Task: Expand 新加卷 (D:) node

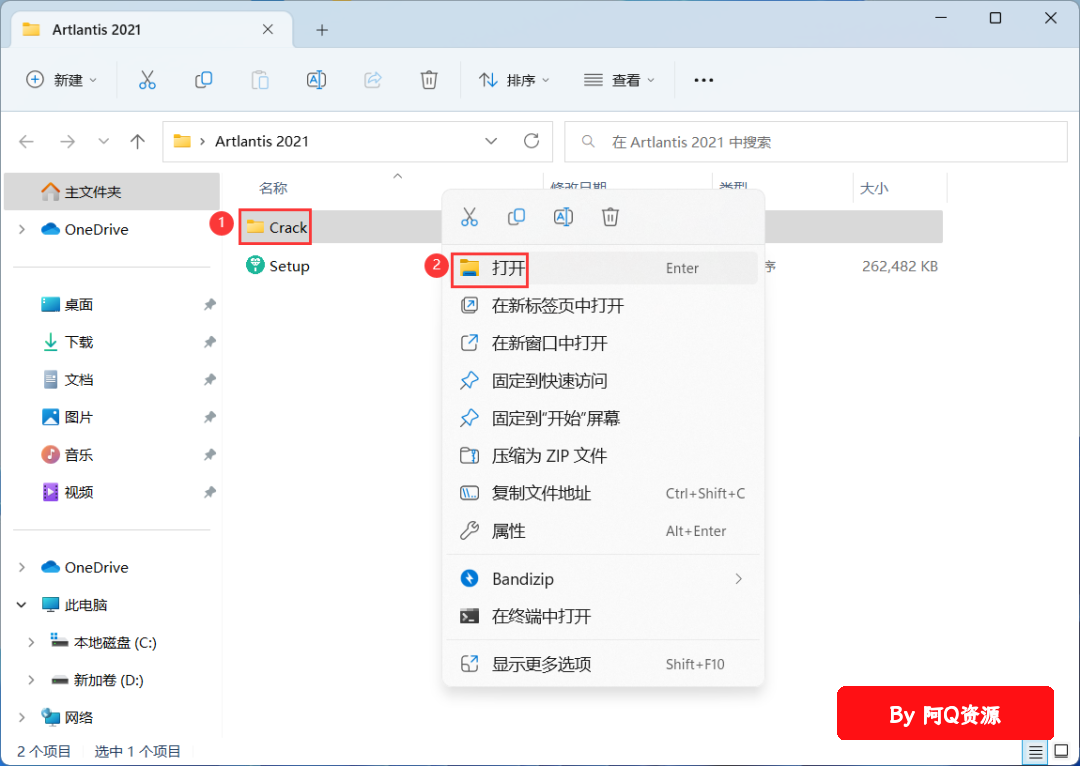Action: [x=31, y=680]
